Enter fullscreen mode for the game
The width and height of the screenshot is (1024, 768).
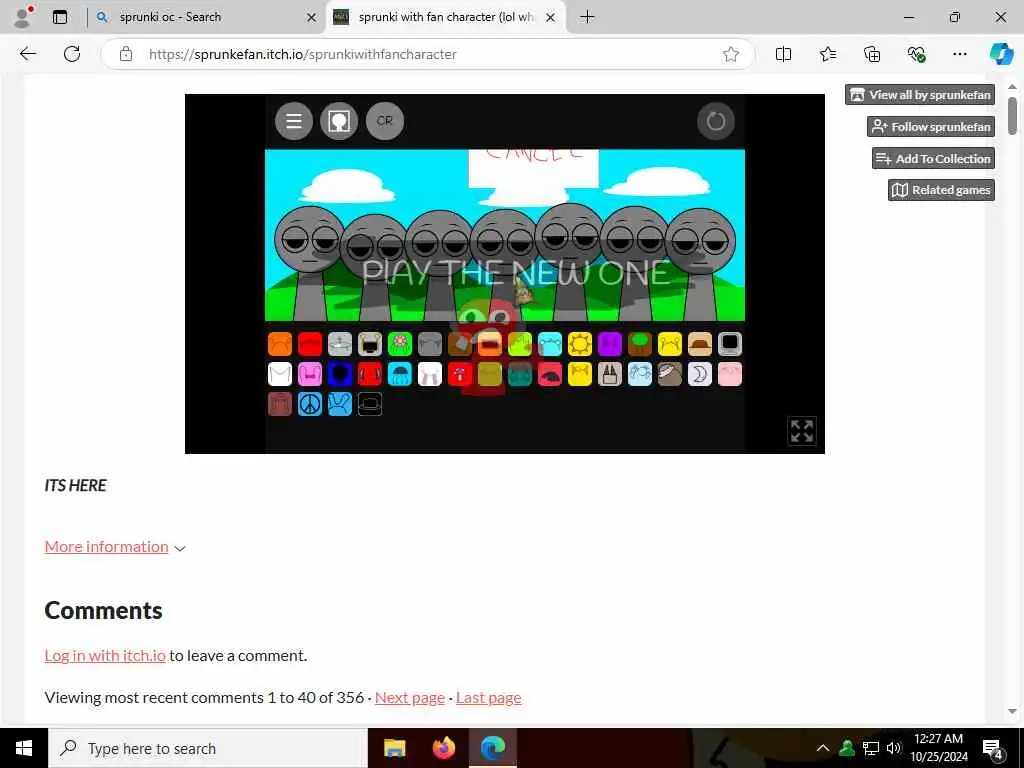click(x=802, y=431)
